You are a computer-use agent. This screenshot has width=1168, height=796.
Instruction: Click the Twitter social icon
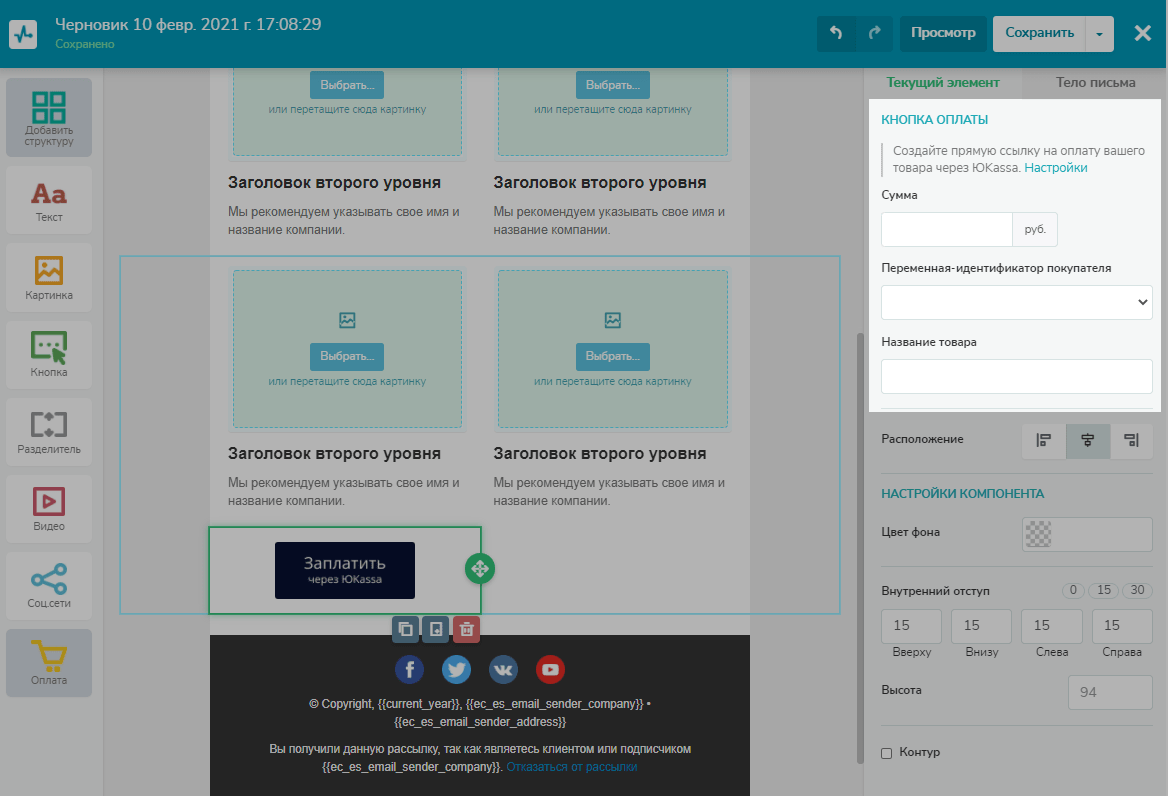click(456, 669)
